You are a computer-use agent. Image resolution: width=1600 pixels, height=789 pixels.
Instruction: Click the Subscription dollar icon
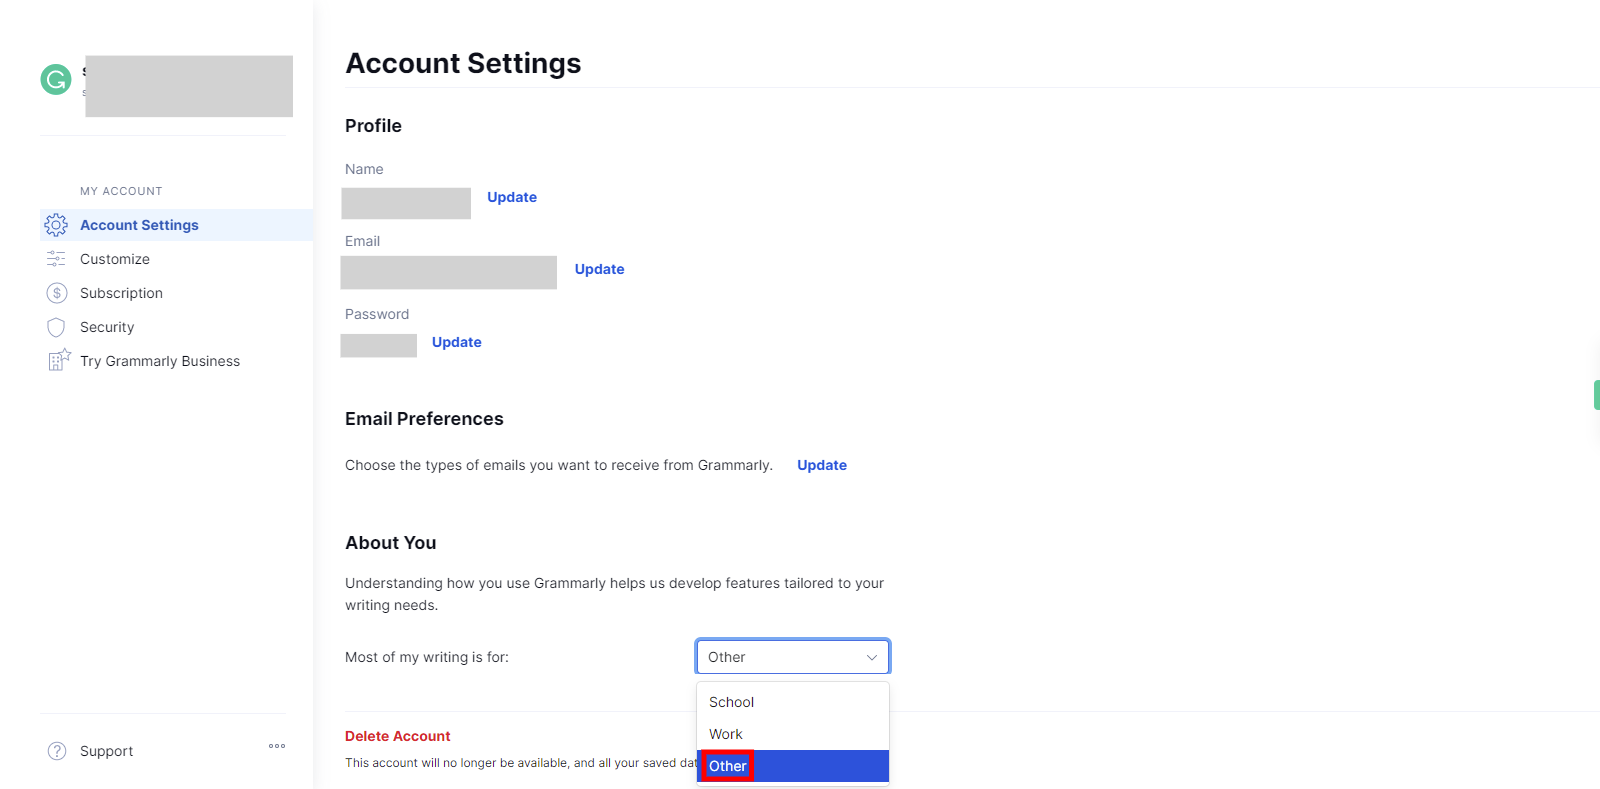57,293
